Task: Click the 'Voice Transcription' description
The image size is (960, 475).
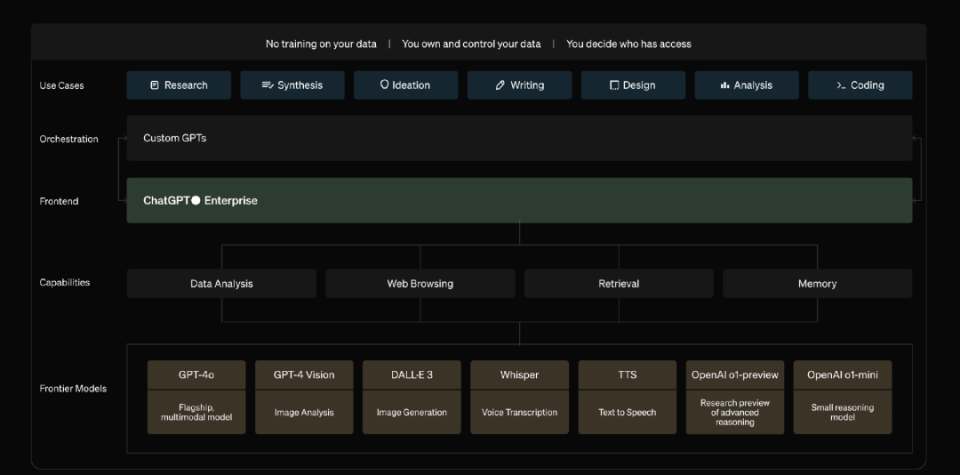Action: click(x=519, y=413)
